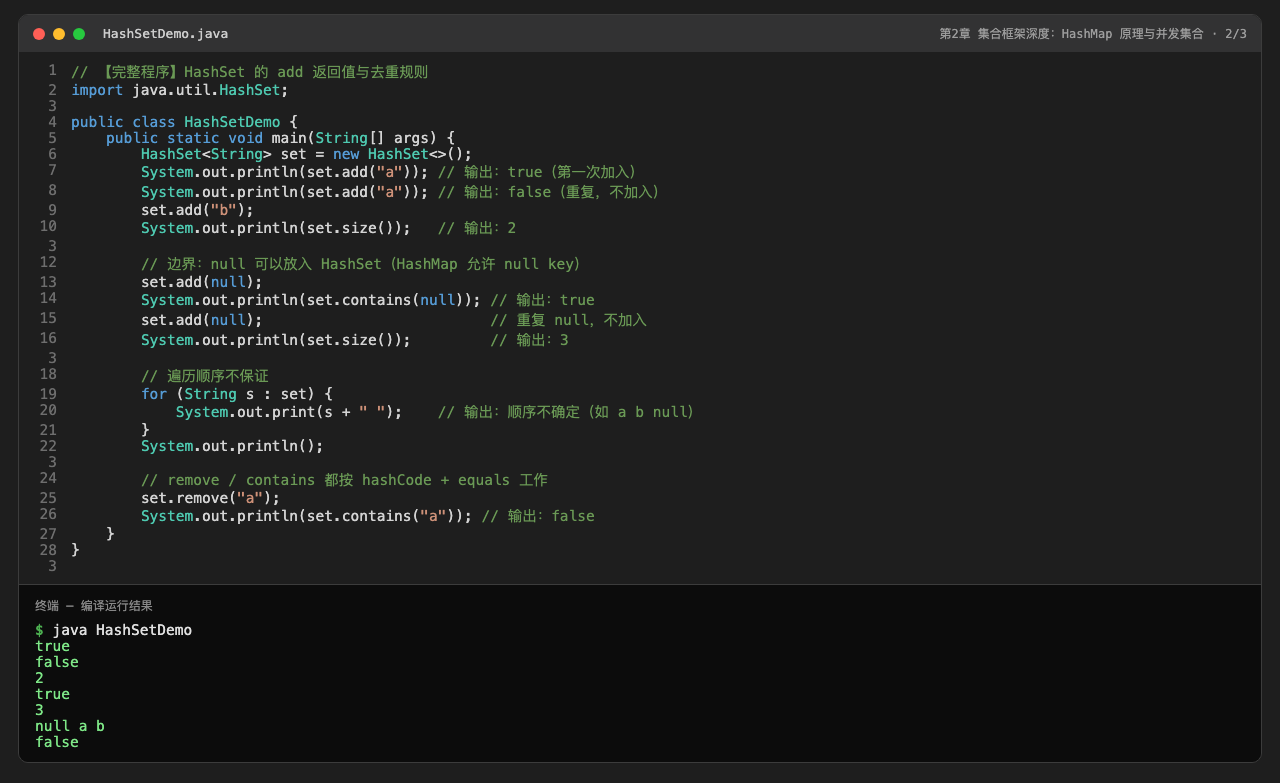Click the import java.util.HashSet line
Screen dimensions: 1280x783
tap(180, 90)
